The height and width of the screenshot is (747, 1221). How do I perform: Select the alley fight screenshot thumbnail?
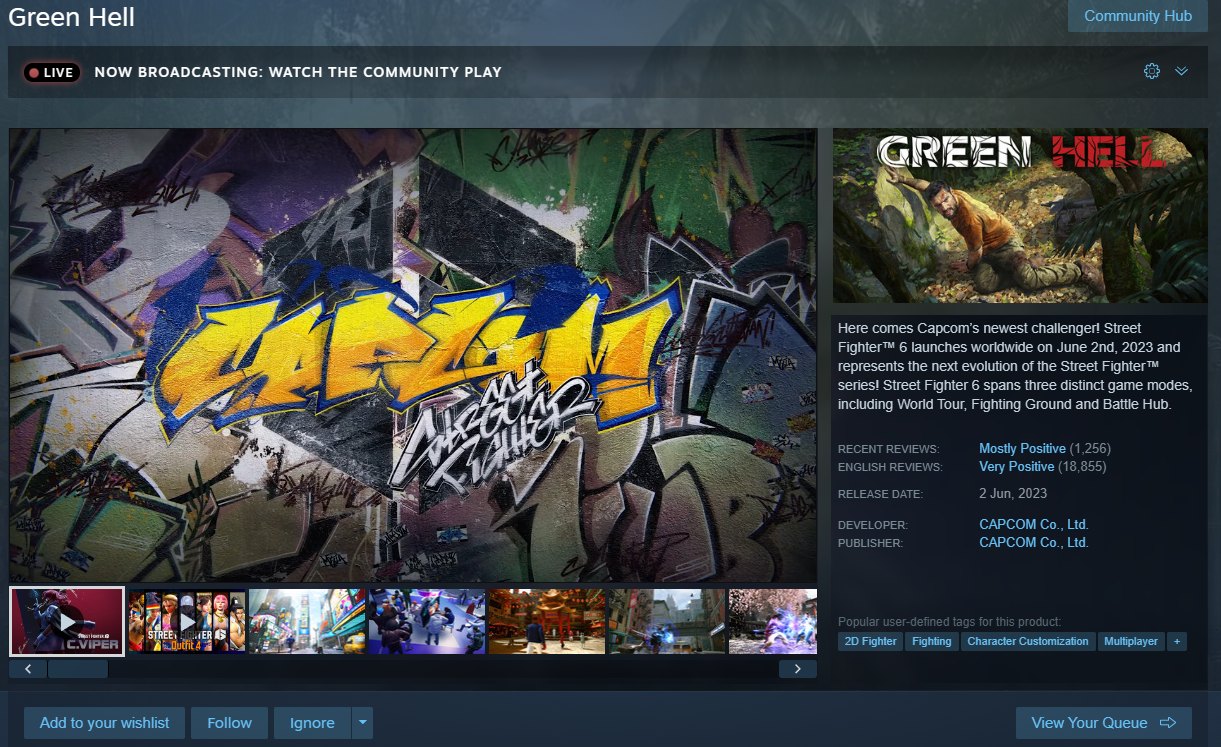(667, 621)
